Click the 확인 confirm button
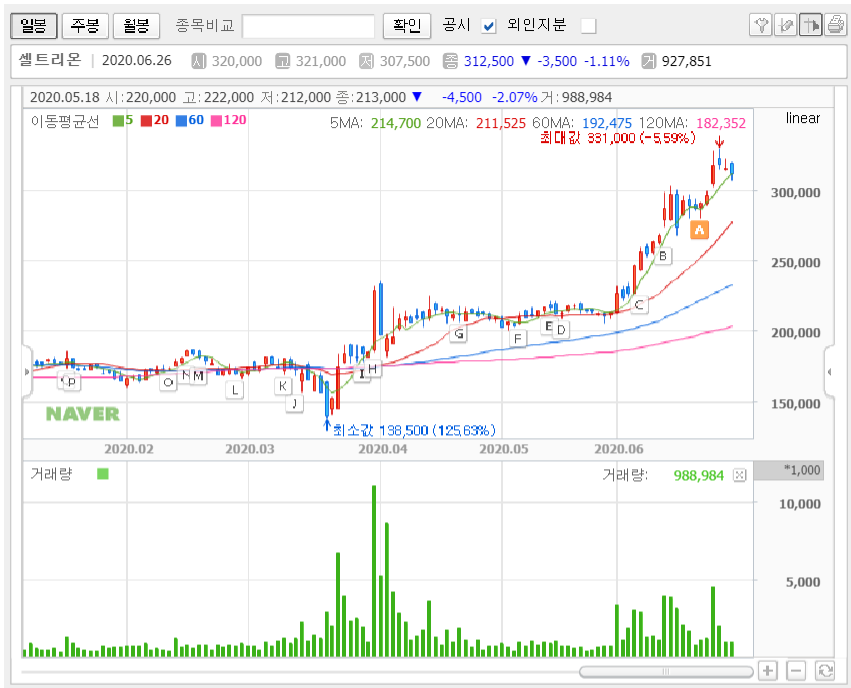Screen dimensions: 851x688 coord(407,26)
